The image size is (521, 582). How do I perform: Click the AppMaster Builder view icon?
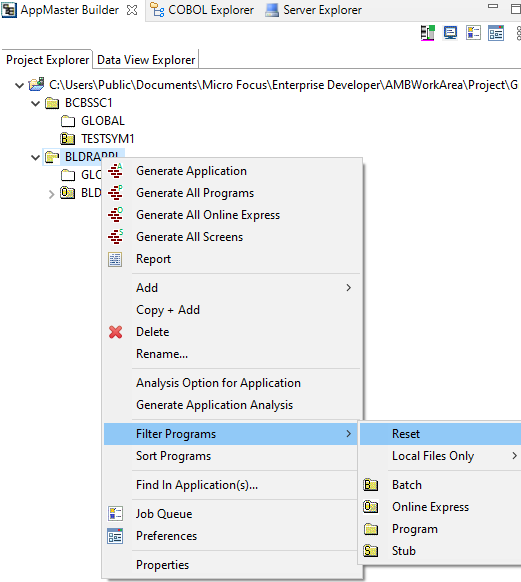click(9, 10)
